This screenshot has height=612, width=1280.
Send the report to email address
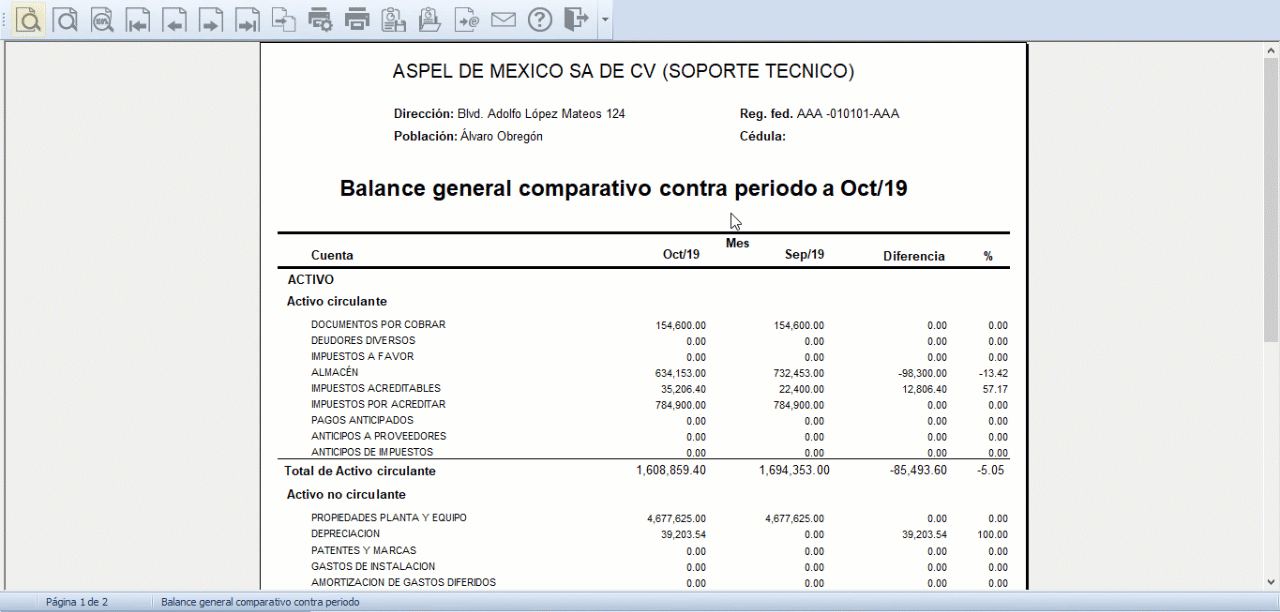pyautogui.click(x=466, y=19)
